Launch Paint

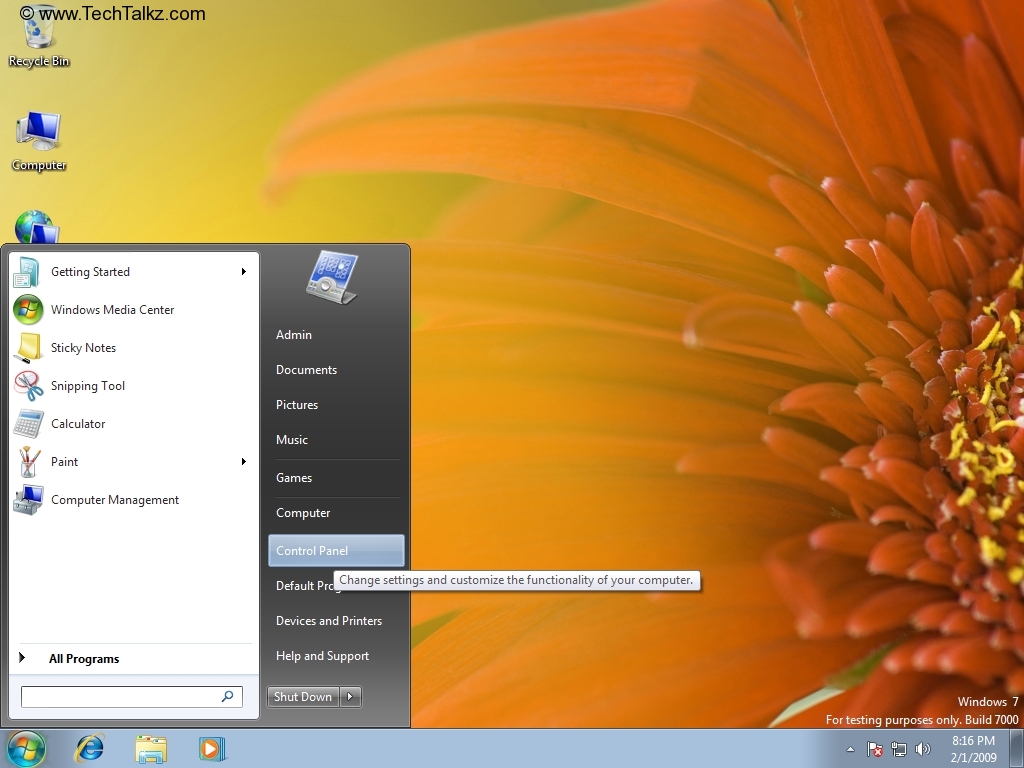(x=64, y=461)
